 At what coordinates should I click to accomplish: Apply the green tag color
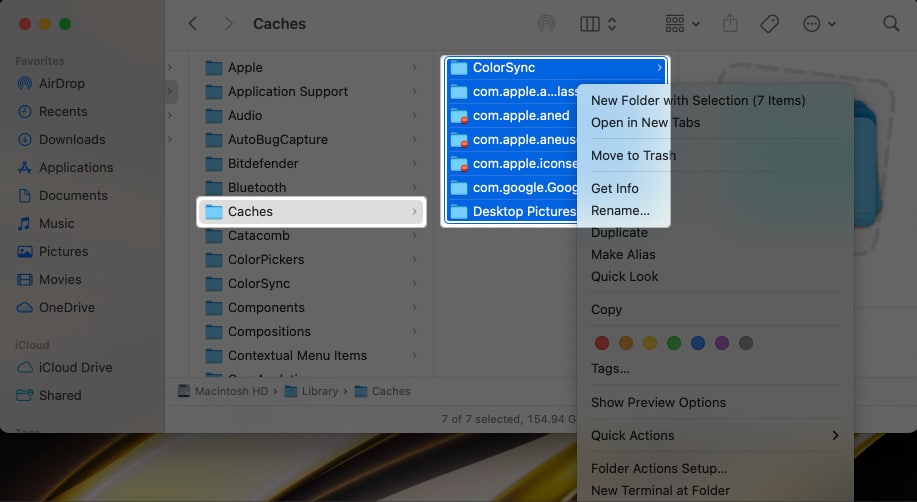click(674, 343)
